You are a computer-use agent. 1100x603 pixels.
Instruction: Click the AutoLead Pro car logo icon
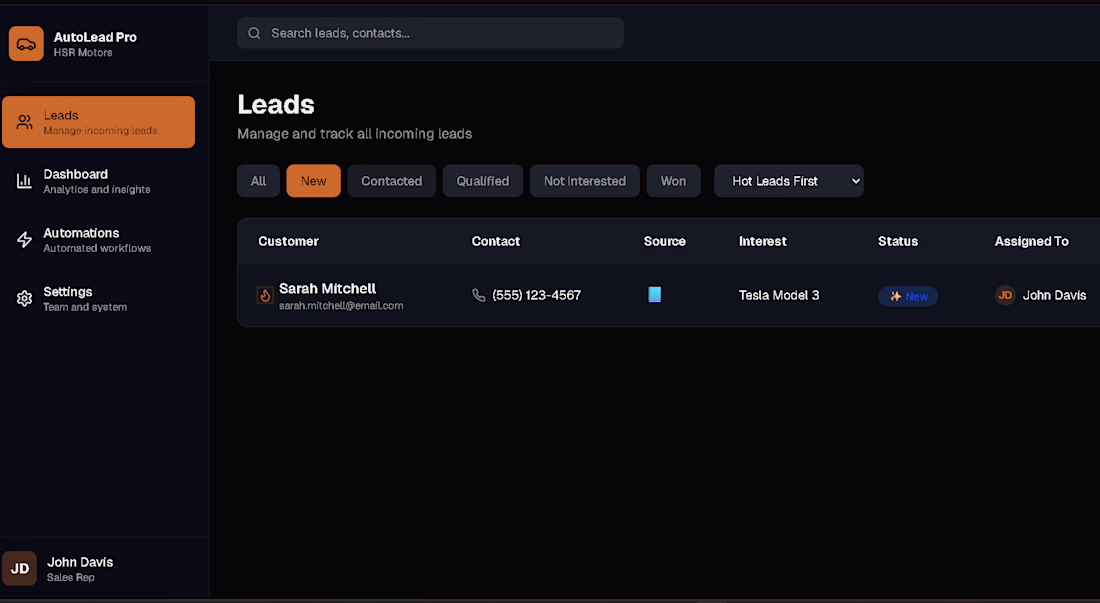26,43
